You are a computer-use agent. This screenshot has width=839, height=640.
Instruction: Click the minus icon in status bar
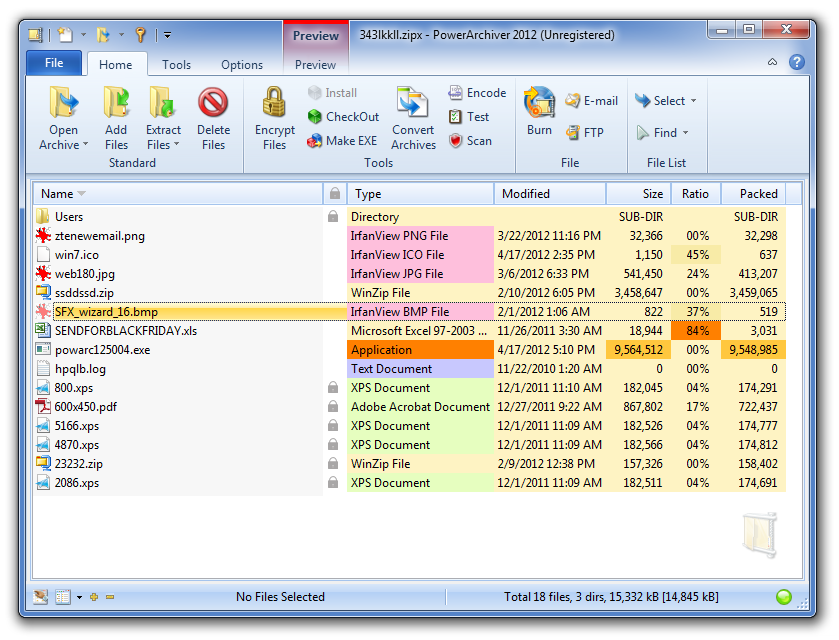pos(110,597)
